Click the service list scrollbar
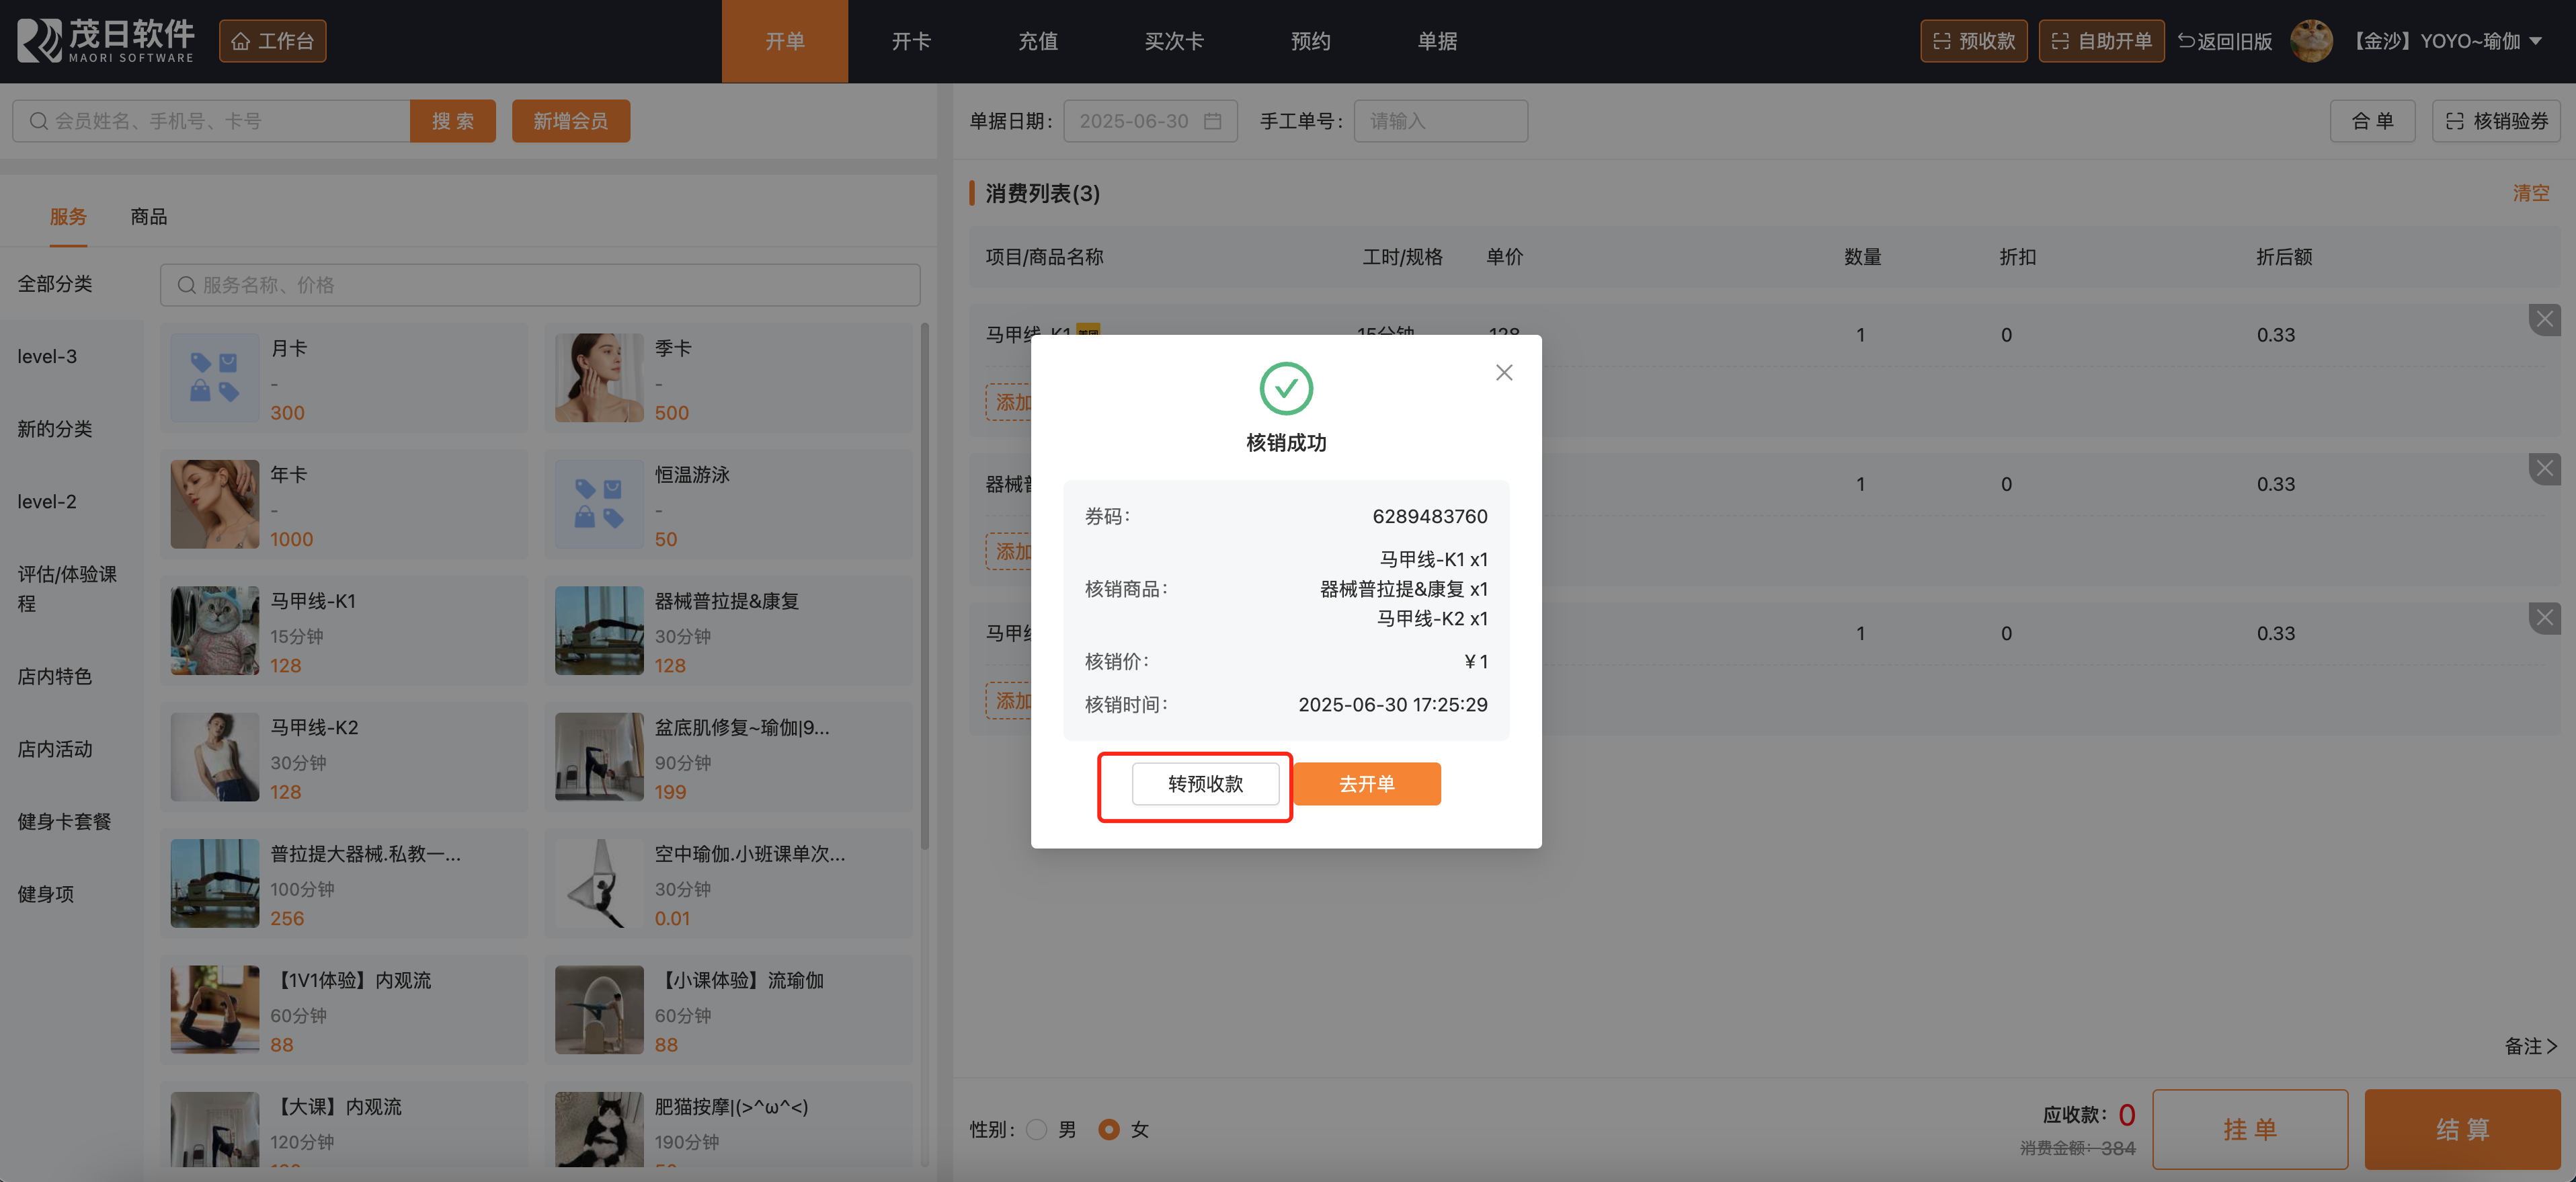Image resolution: width=2576 pixels, height=1182 pixels. pos(924,585)
